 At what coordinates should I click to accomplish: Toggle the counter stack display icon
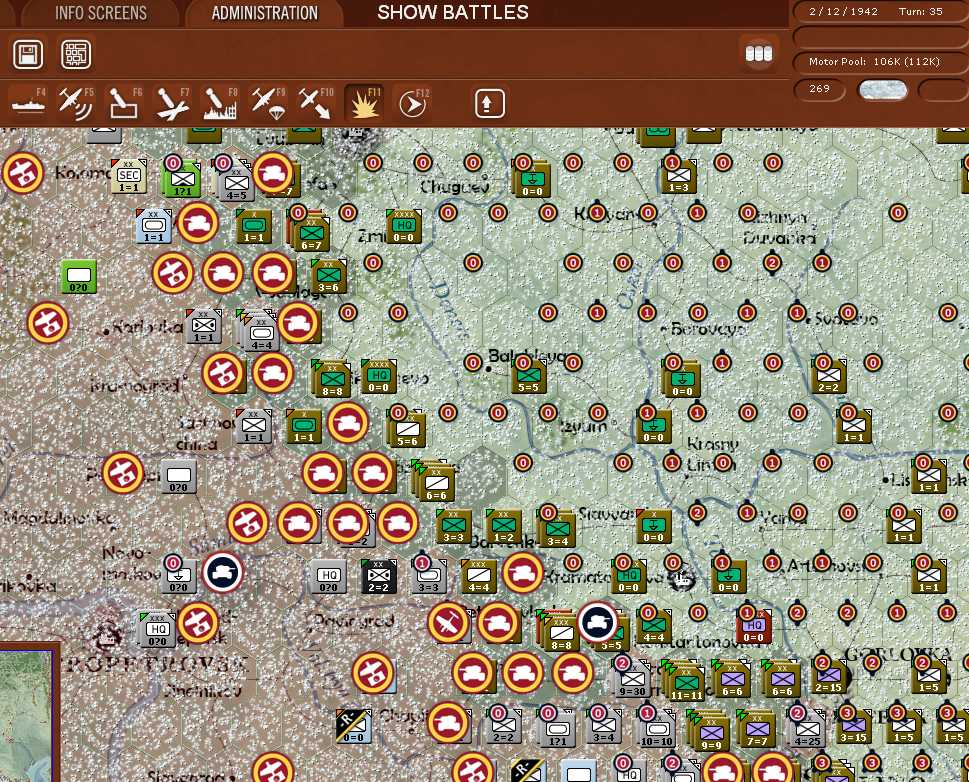tap(759, 52)
